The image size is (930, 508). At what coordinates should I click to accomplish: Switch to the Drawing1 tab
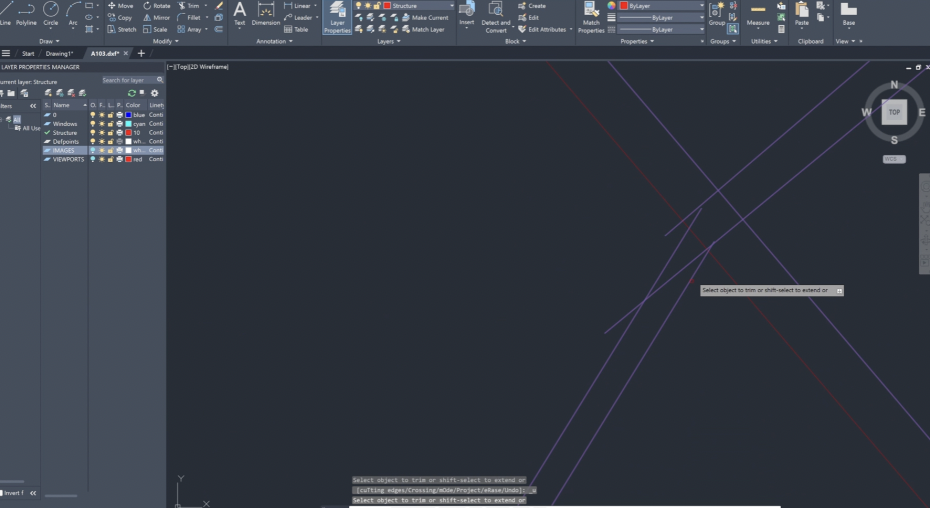point(59,53)
